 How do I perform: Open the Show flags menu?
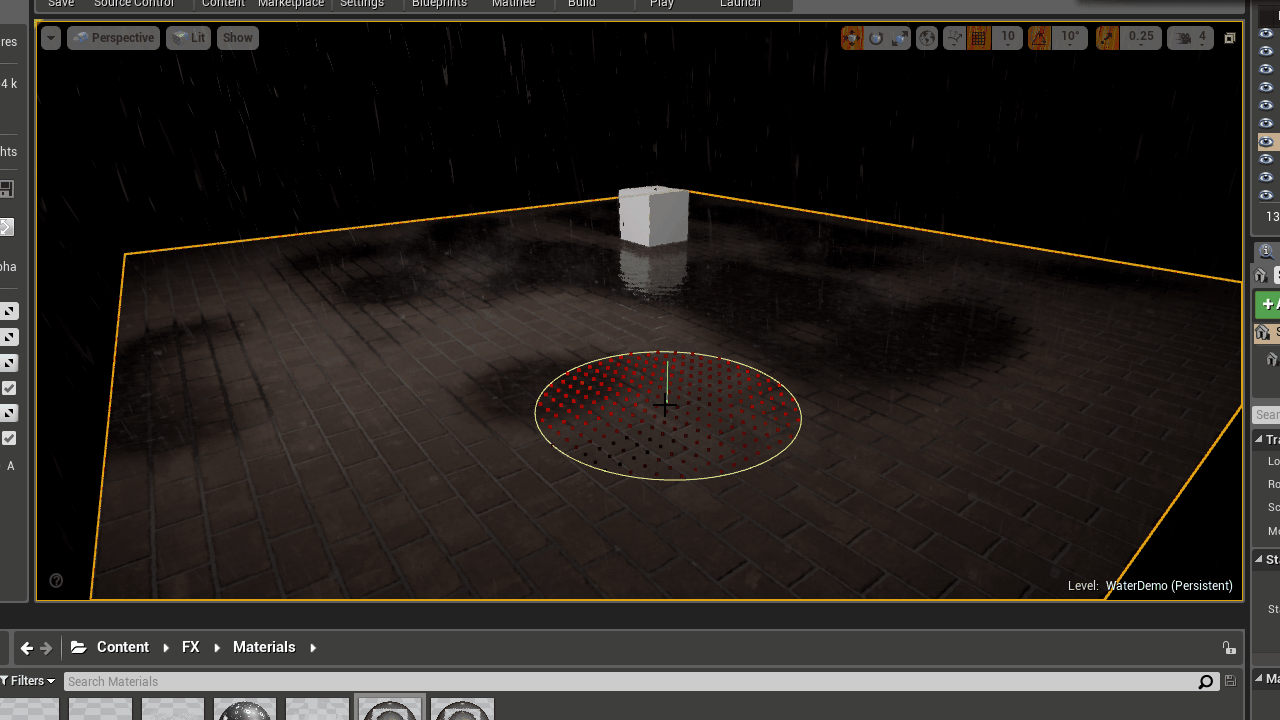[x=238, y=38]
